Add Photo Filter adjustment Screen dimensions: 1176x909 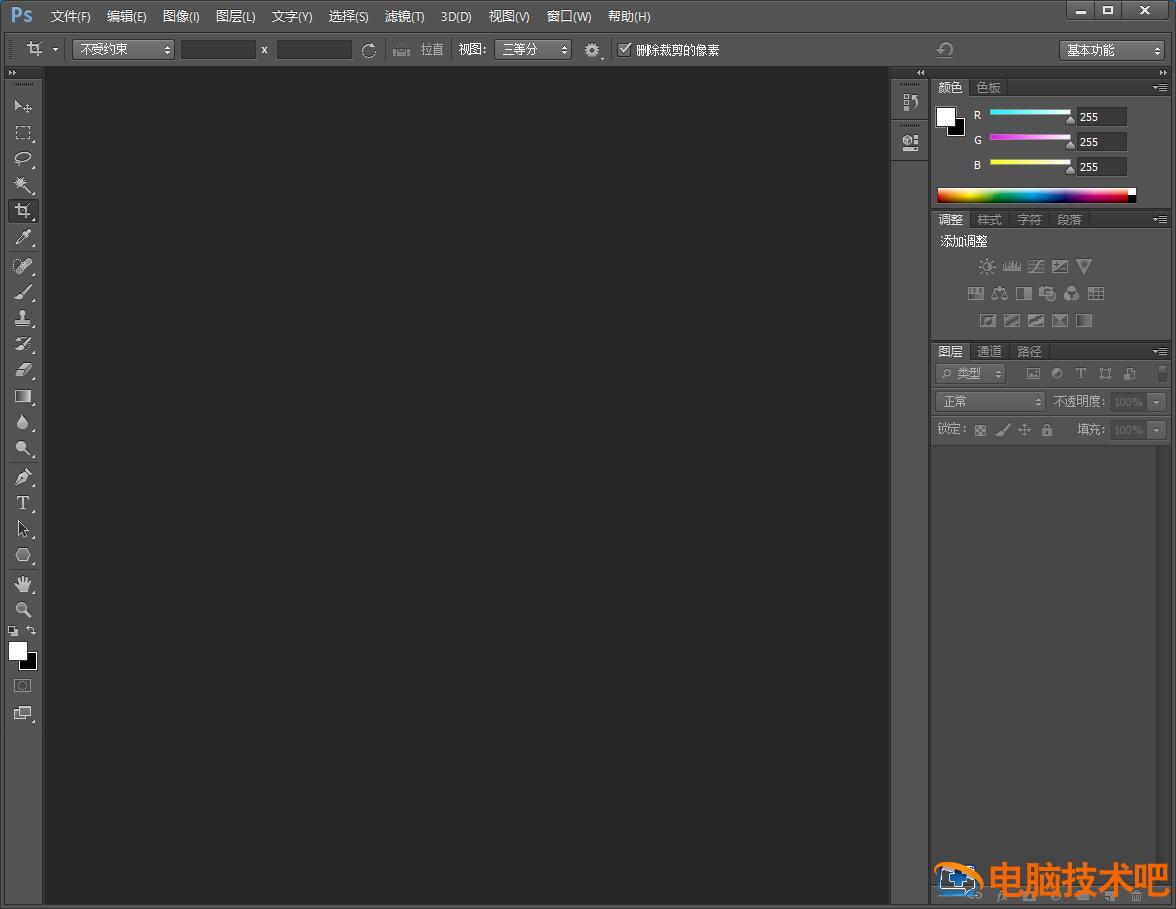click(x=1047, y=293)
